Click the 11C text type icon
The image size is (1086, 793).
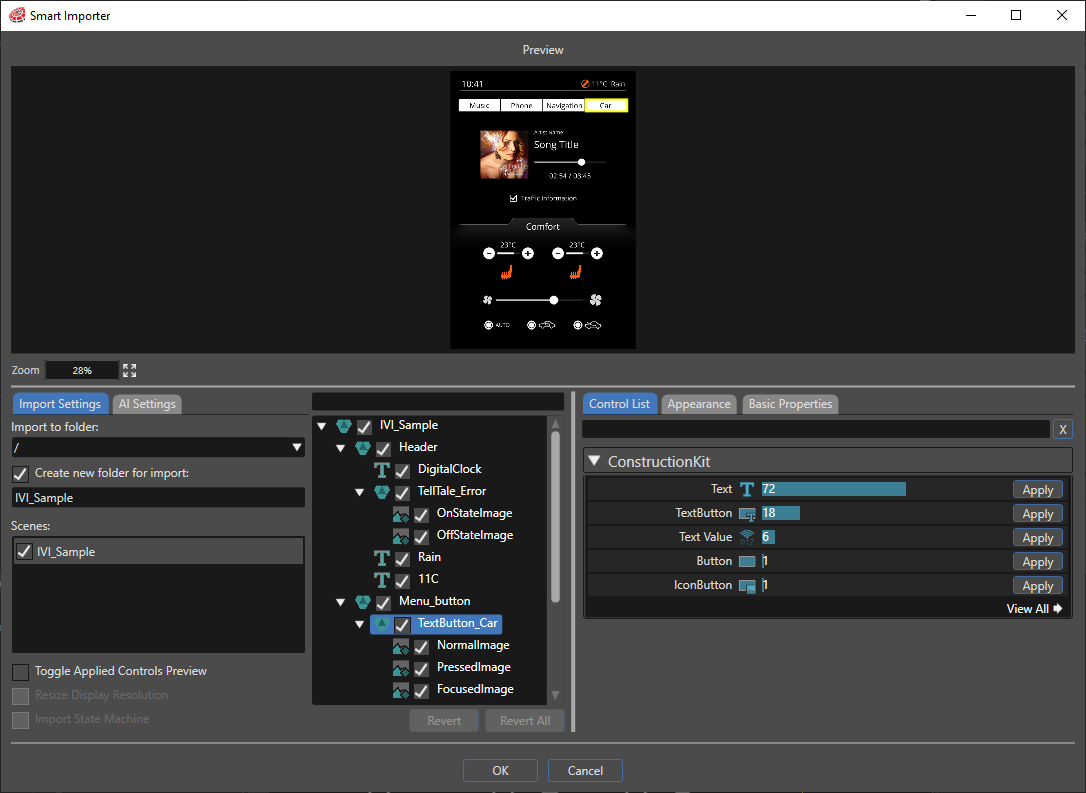[382, 580]
